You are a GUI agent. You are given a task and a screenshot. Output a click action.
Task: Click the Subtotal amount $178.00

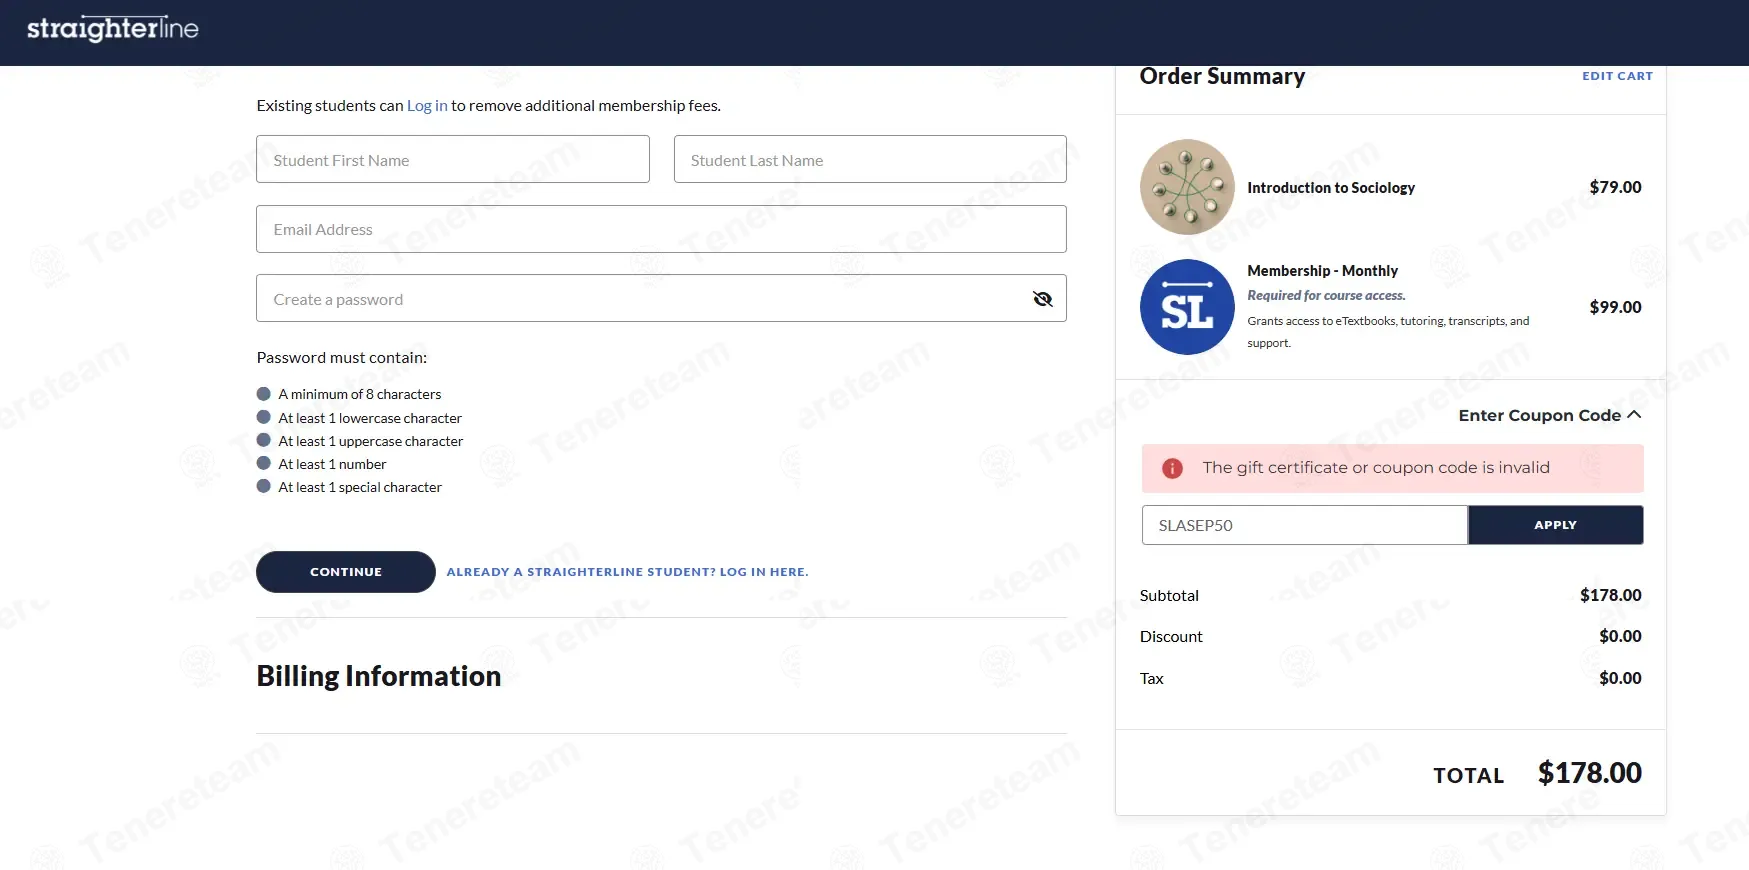click(1610, 595)
